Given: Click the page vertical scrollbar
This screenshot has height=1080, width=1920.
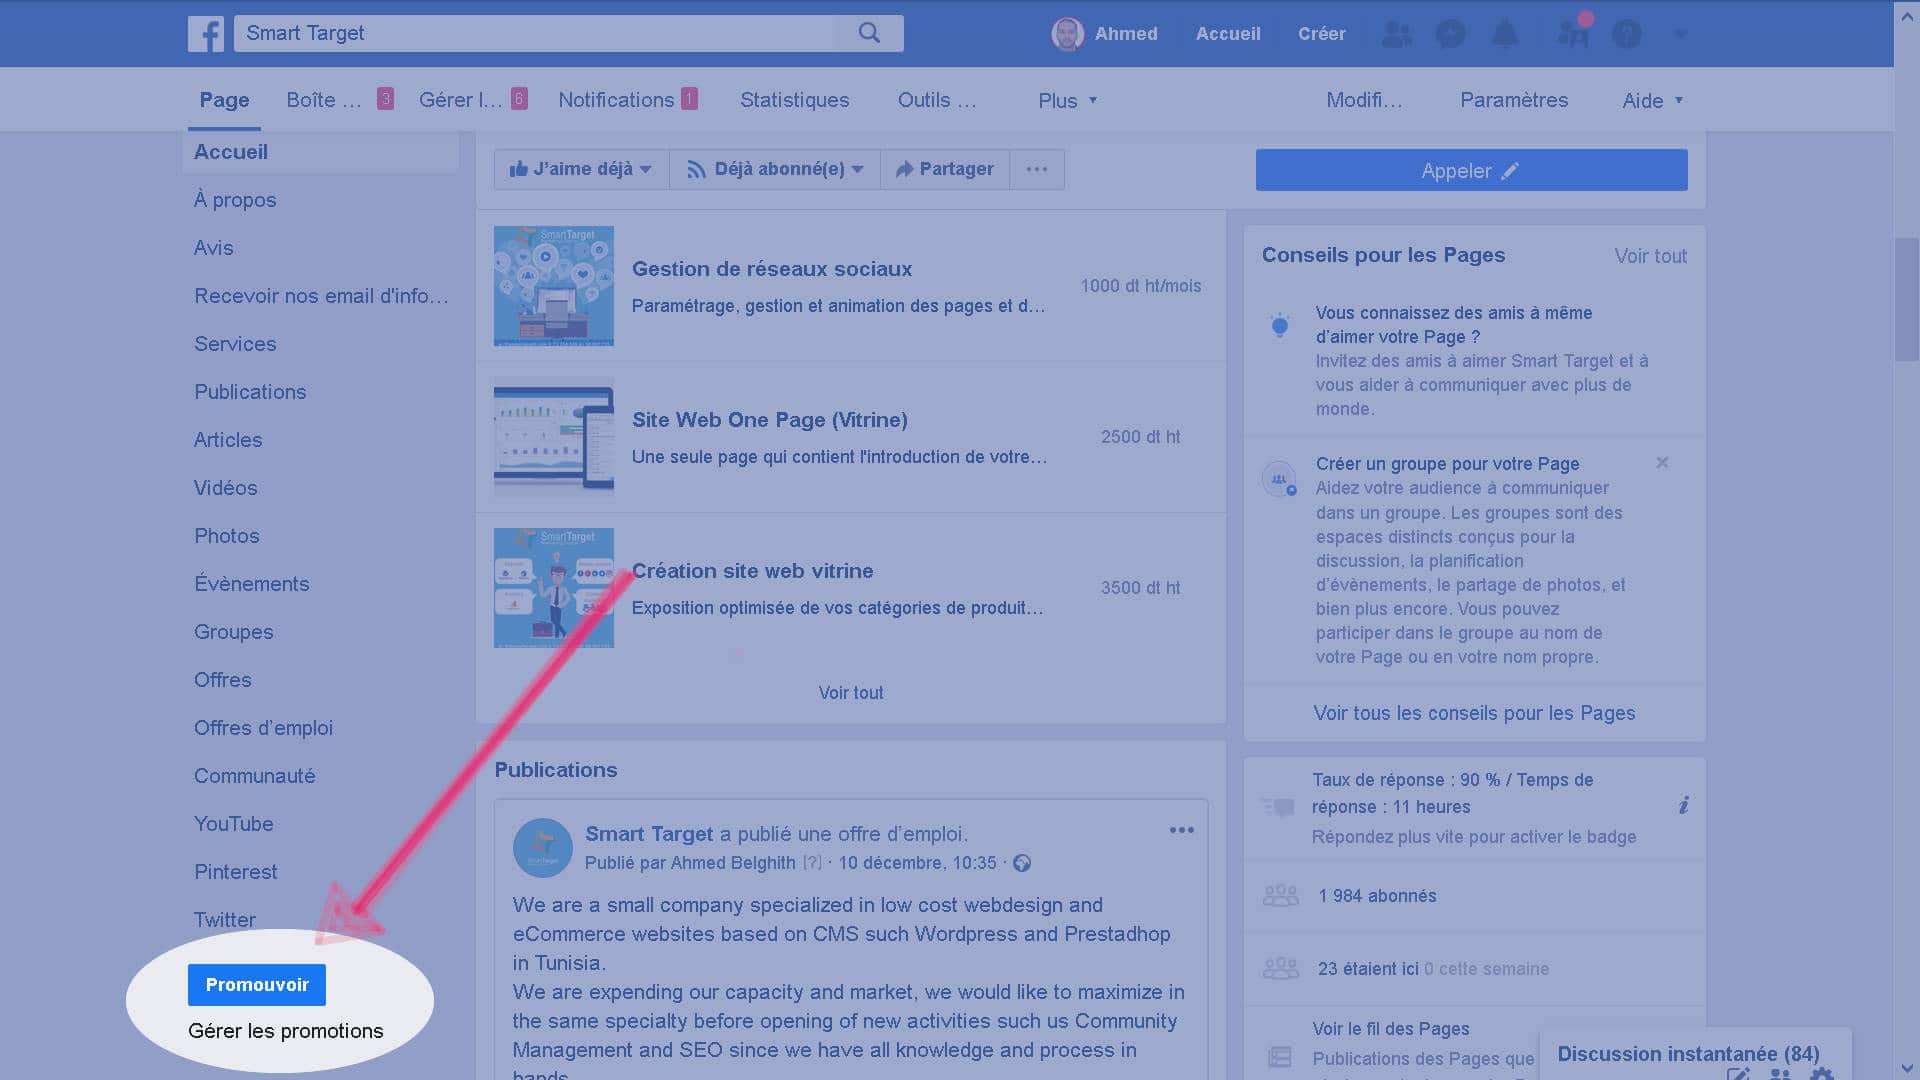Looking at the screenshot, I should tap(1907, 300).
